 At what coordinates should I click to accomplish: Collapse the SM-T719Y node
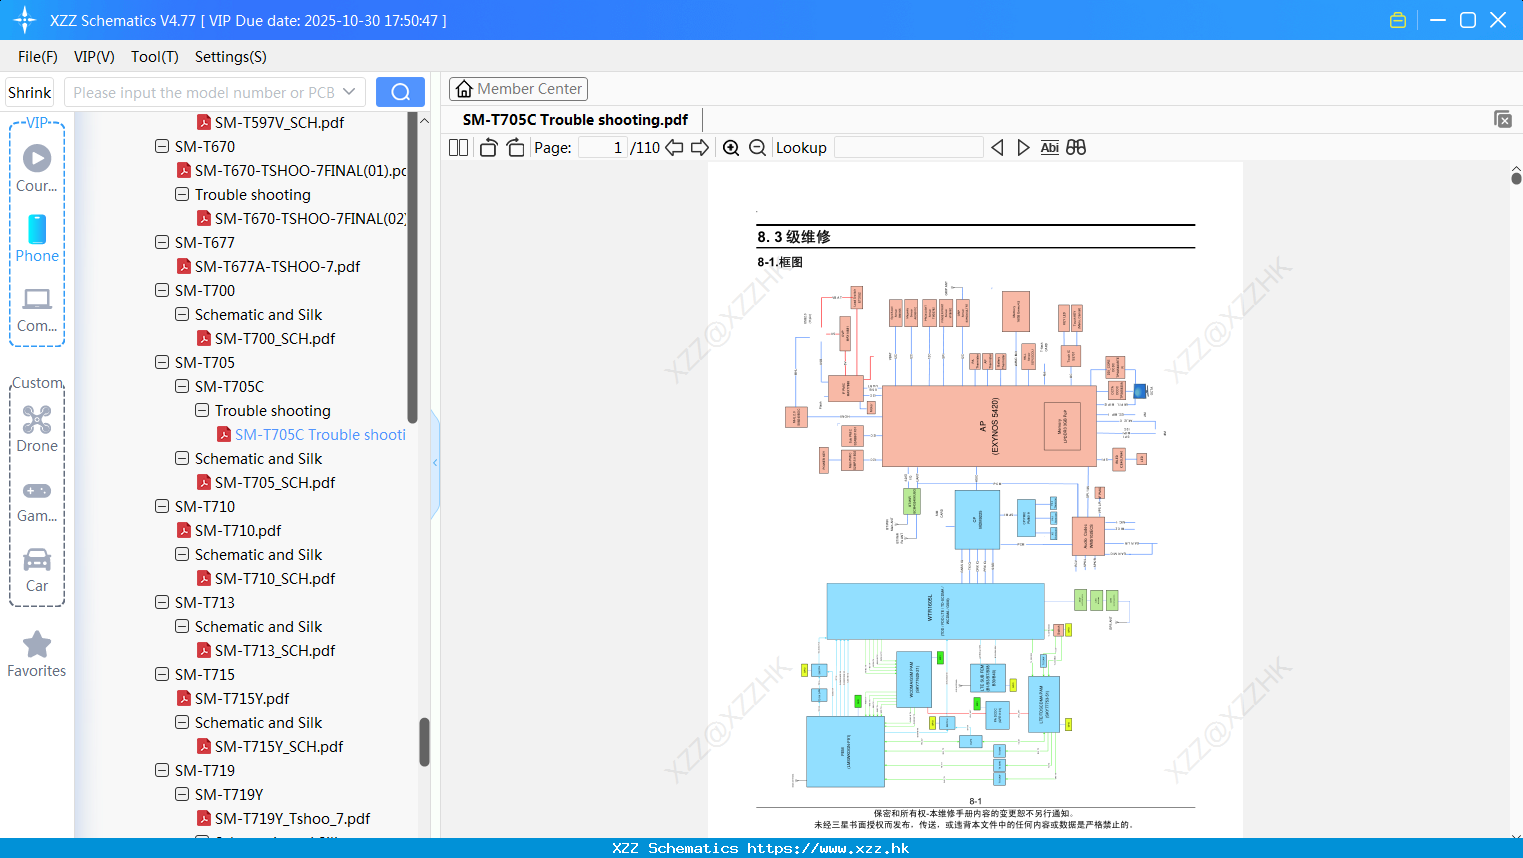click(x=182, y=794)
